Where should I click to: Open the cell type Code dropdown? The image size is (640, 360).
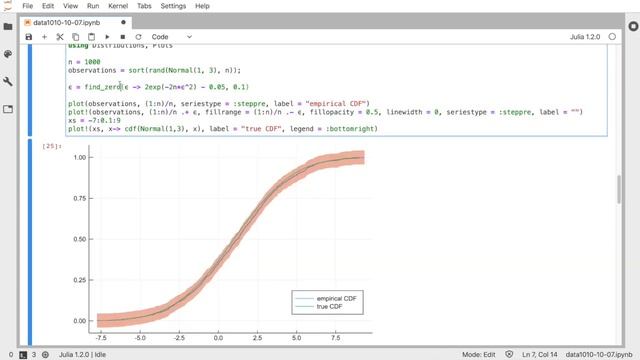point(171,37)
